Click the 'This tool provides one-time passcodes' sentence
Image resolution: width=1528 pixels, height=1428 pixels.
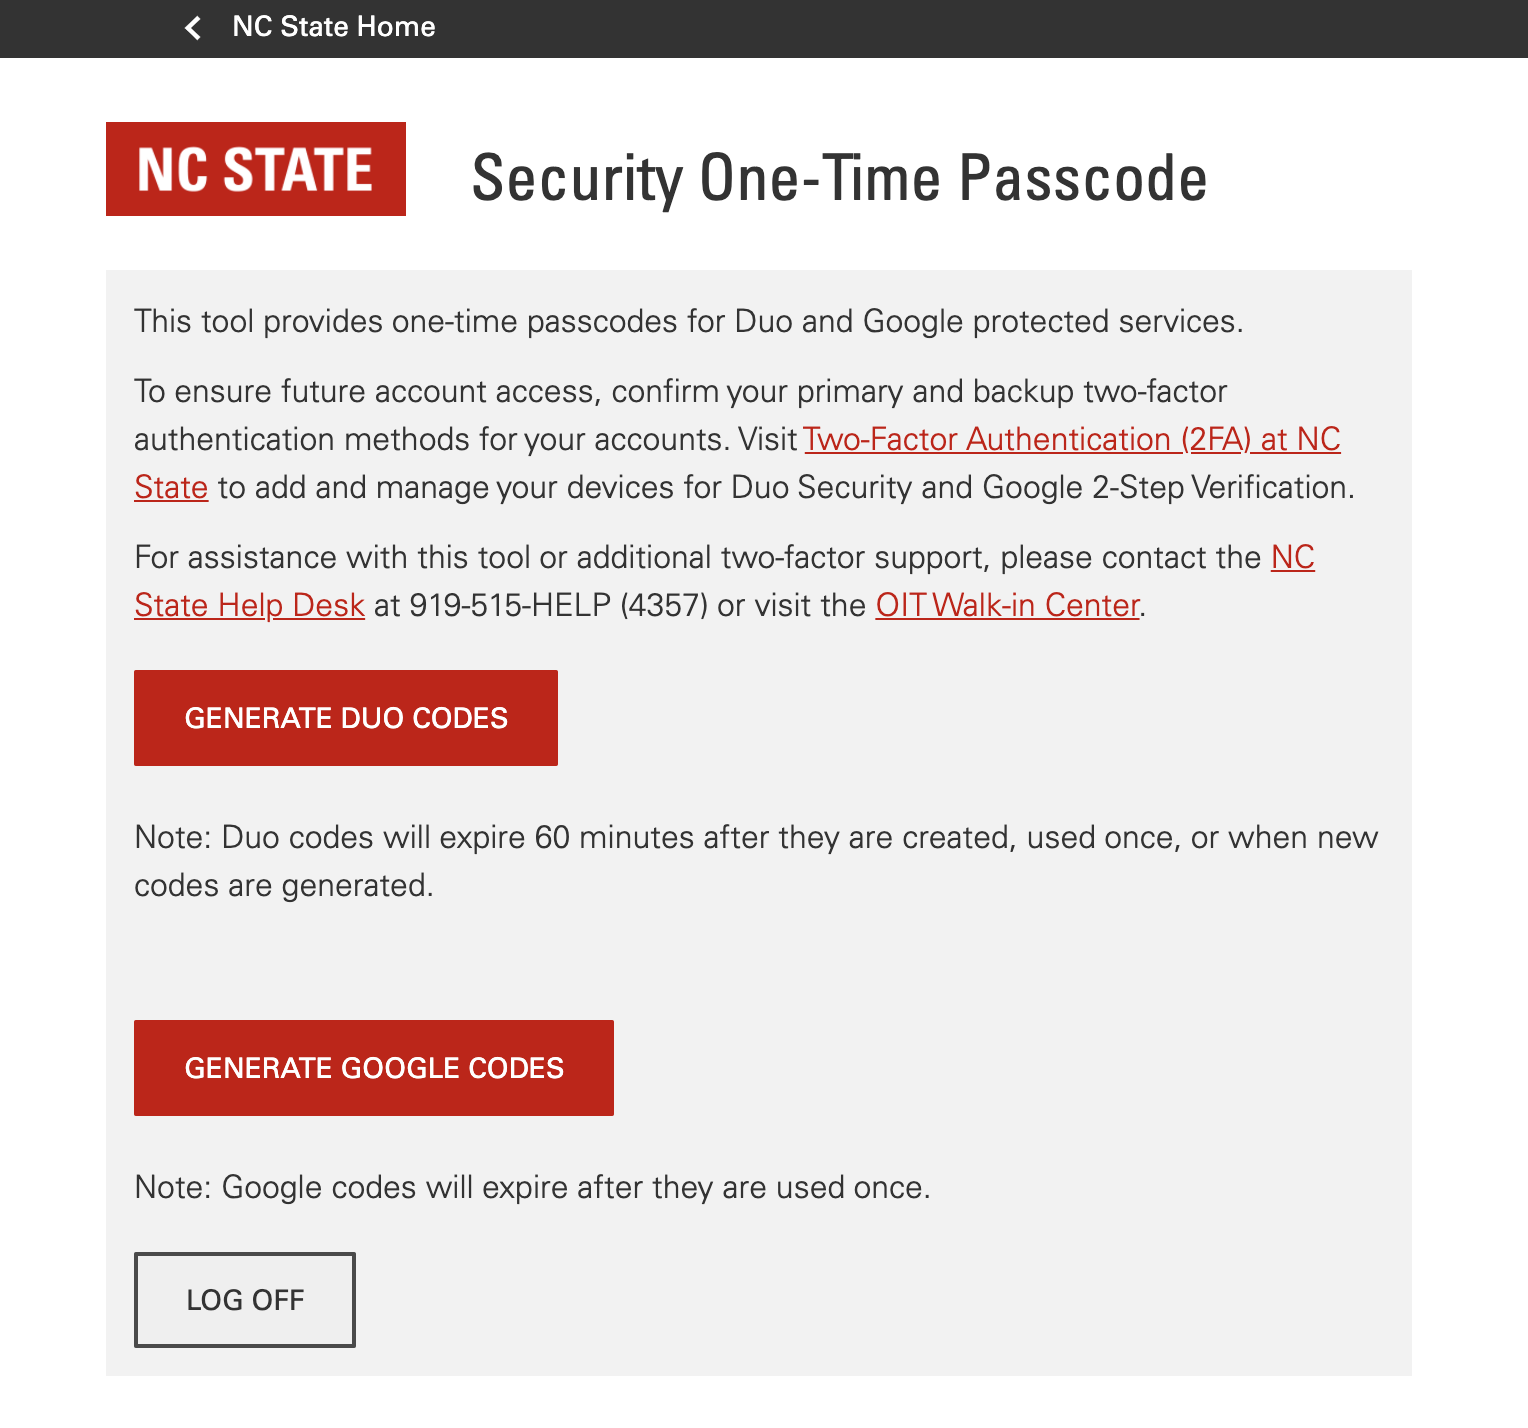688,322
